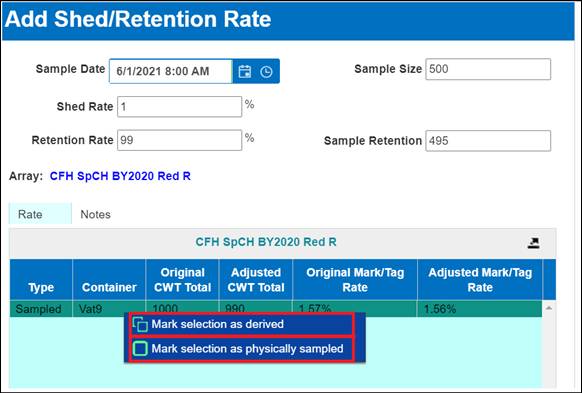The height and width of the screenshot is (393, 582).
Task: Switch to the Notes tab
Action: (95, 214)
